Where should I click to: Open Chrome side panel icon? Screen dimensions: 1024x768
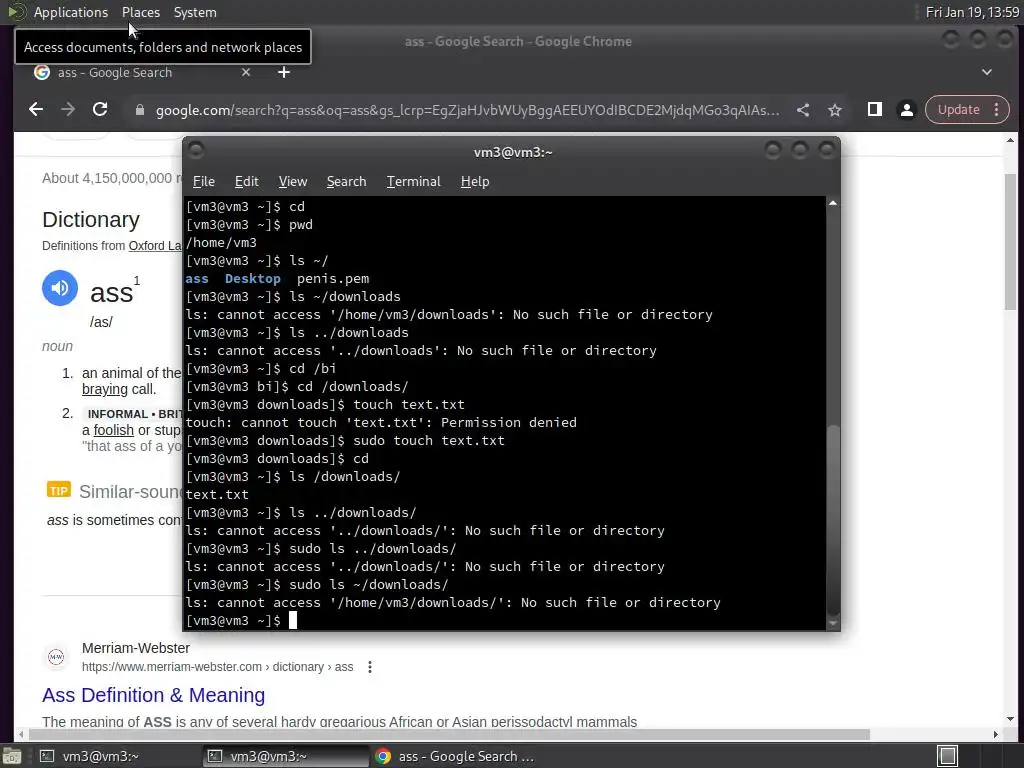[874, 110]
